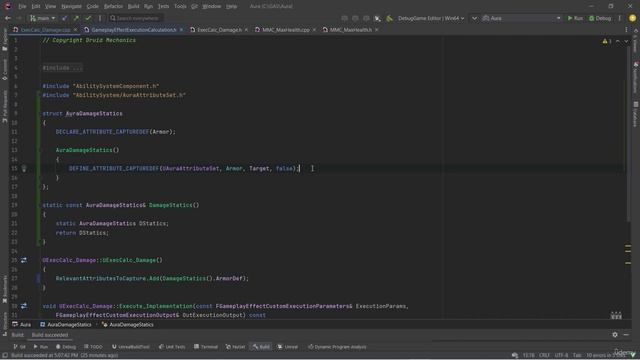
Task: Click the gutter navigation icon on line 30
Action: tap(24, 306)
